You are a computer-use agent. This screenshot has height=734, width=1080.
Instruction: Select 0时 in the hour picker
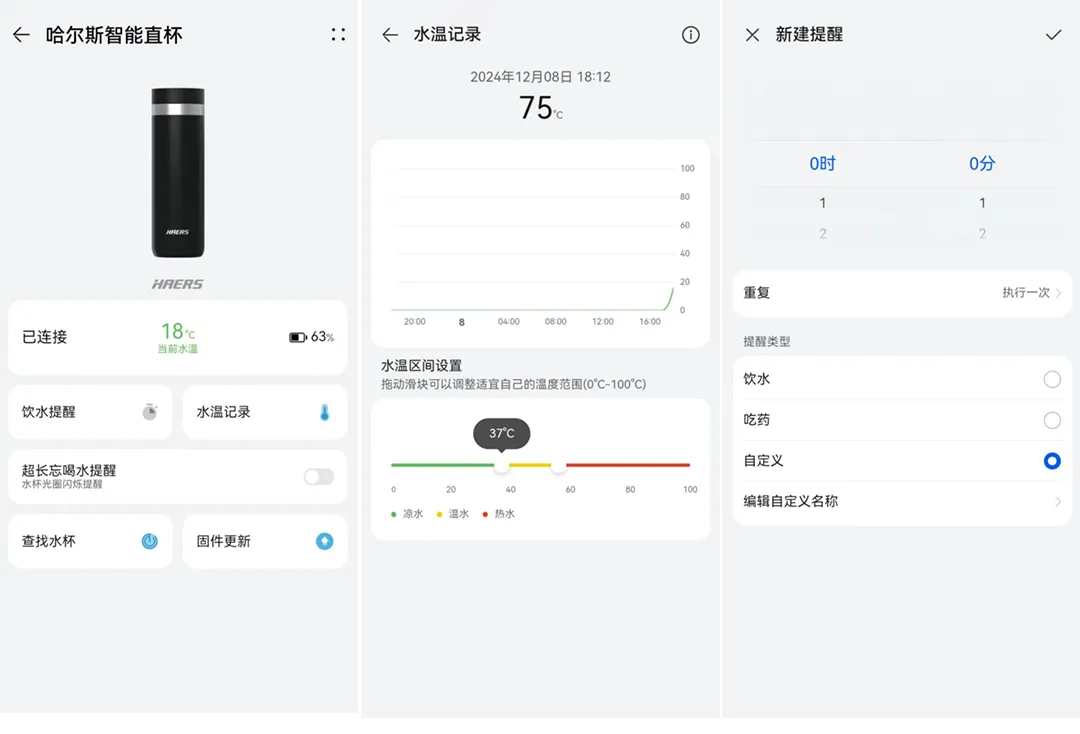[x=822, y=163]
